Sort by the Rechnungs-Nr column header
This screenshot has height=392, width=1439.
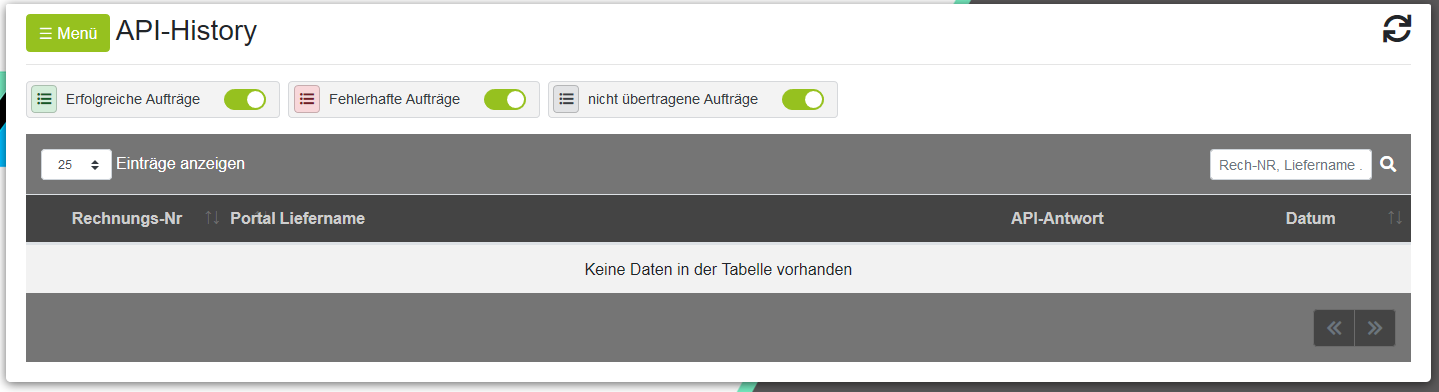coord(127,218)
